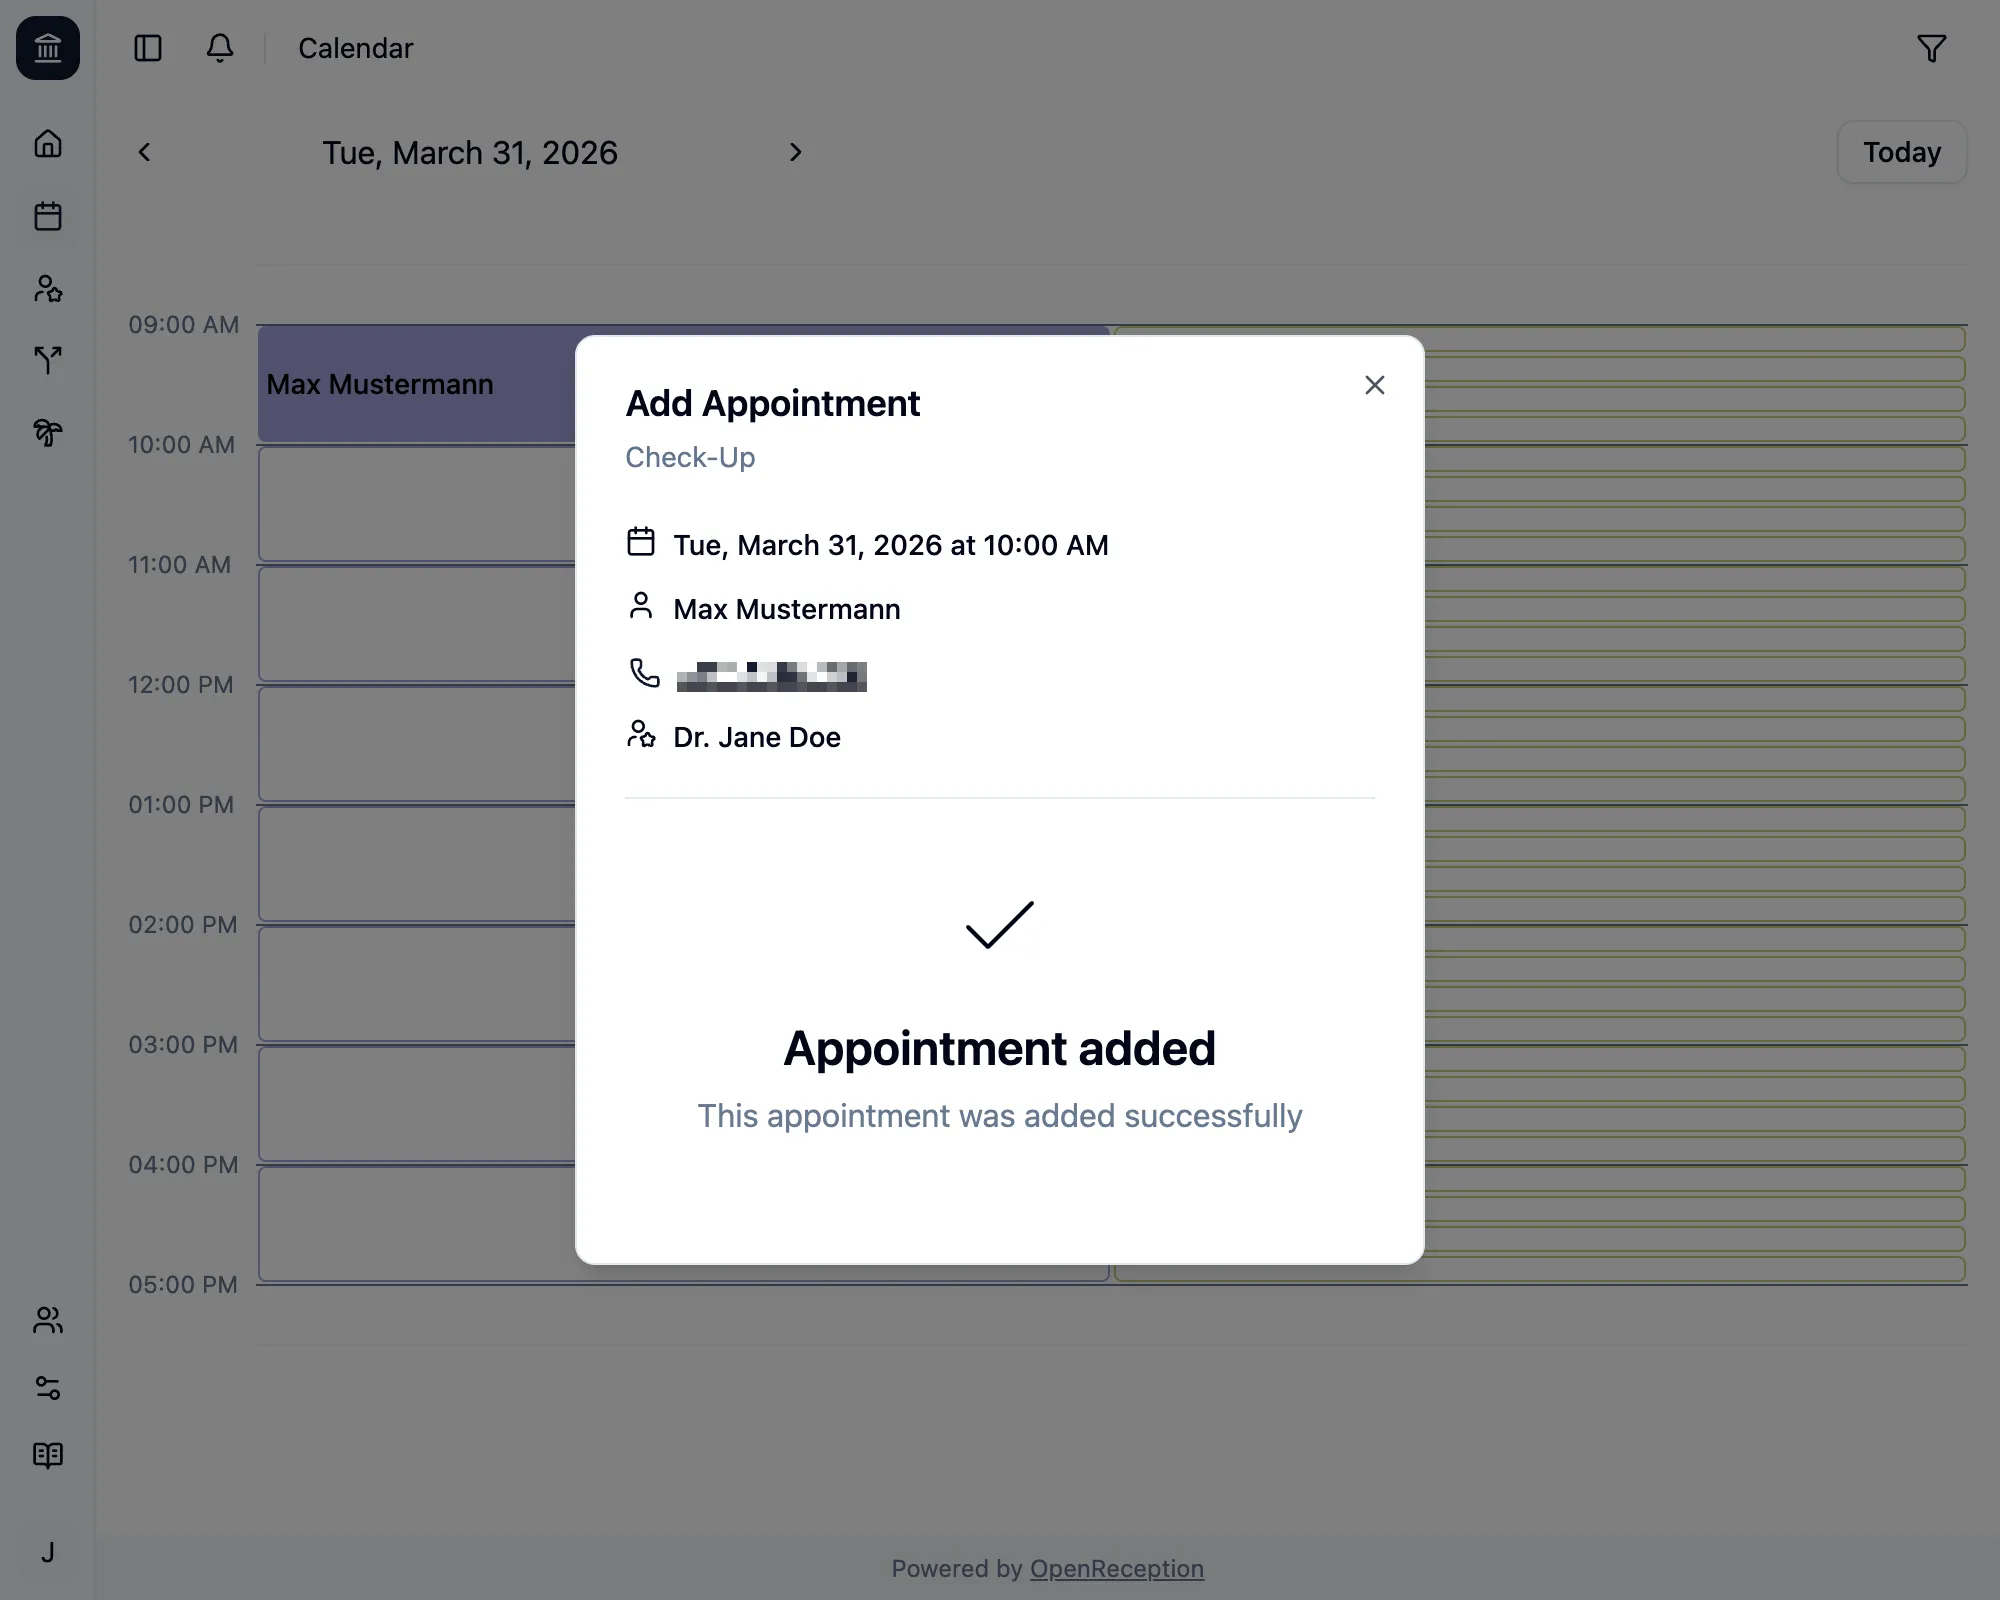This screenshot has width=2000, height=1600.
Task: Open the J user avatar menu
Action: coord(48,1552)
